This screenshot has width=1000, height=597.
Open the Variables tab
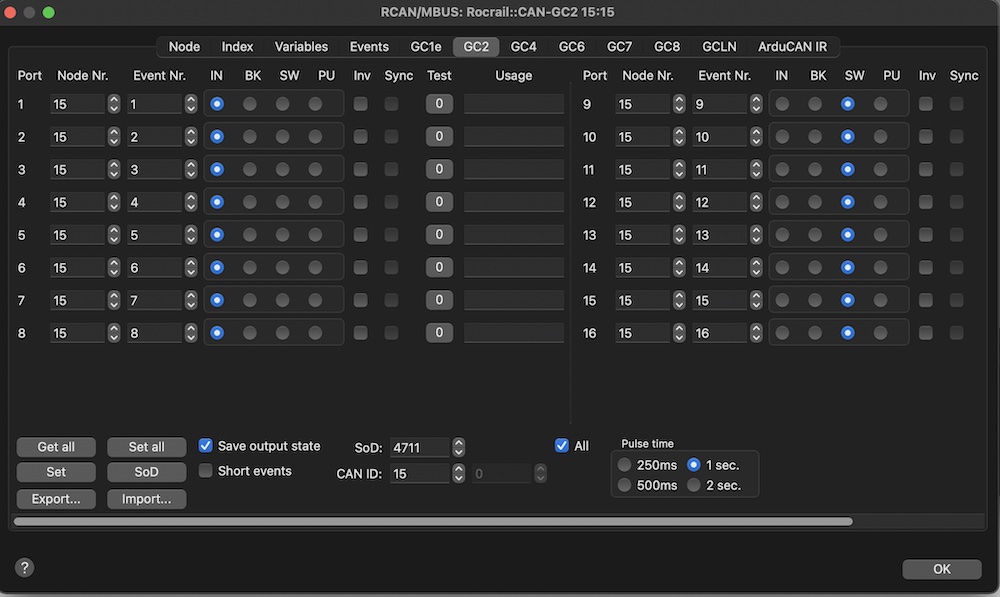[301, 46]
